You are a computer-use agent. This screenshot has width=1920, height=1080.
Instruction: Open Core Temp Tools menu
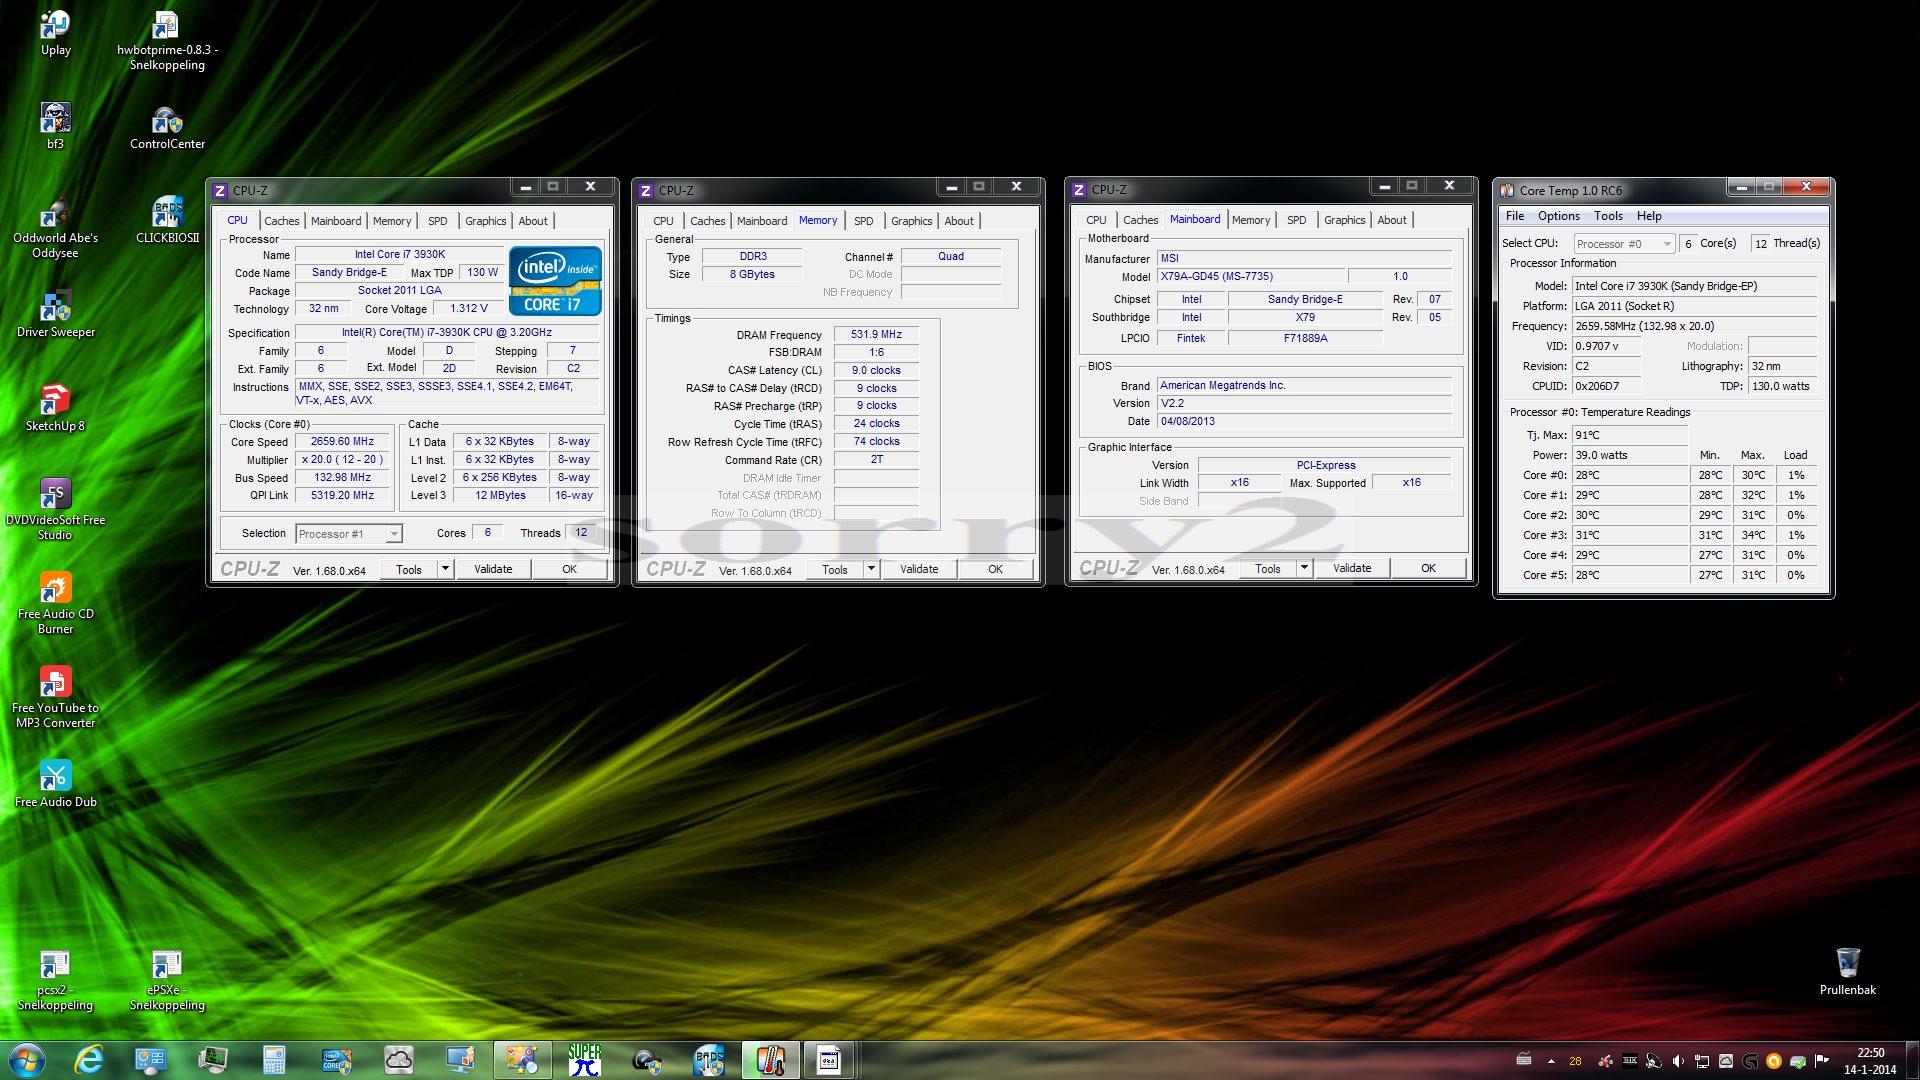click(x=1608, y=216)
